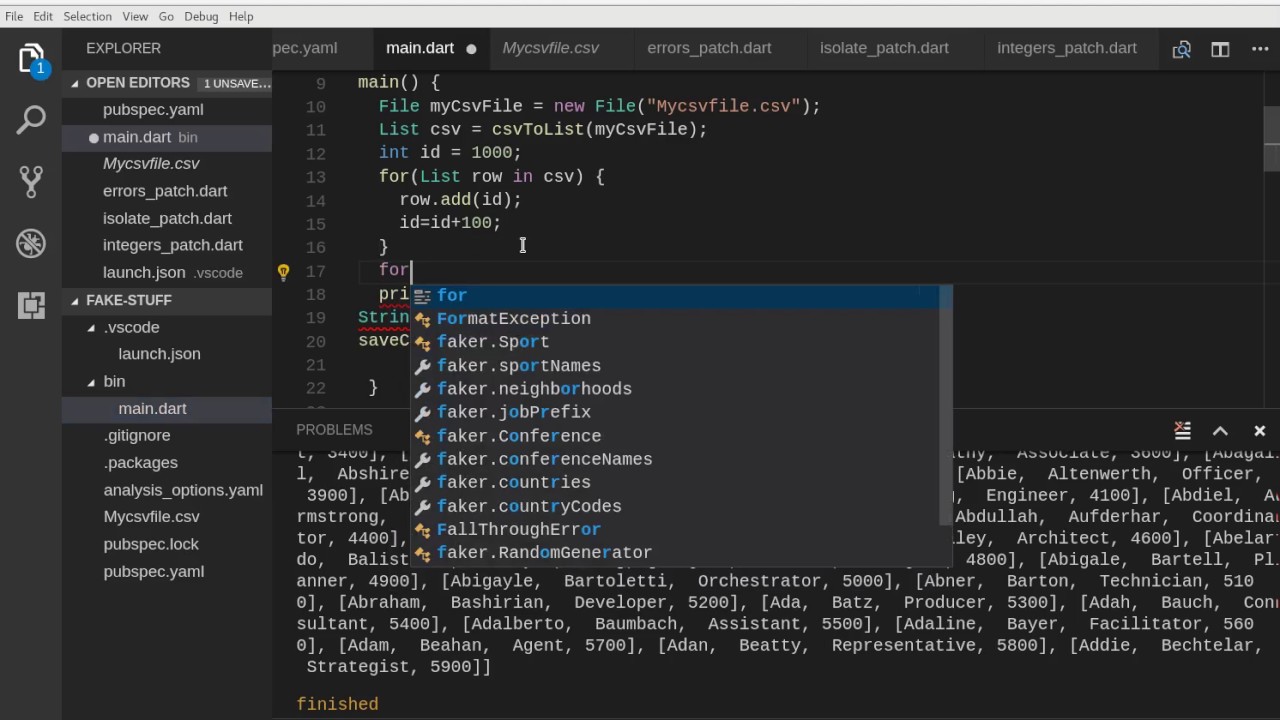The width and height of the screenshot is (1280, 720).
Task: Open analysis_options.yaml file
Action: [167, 490]
